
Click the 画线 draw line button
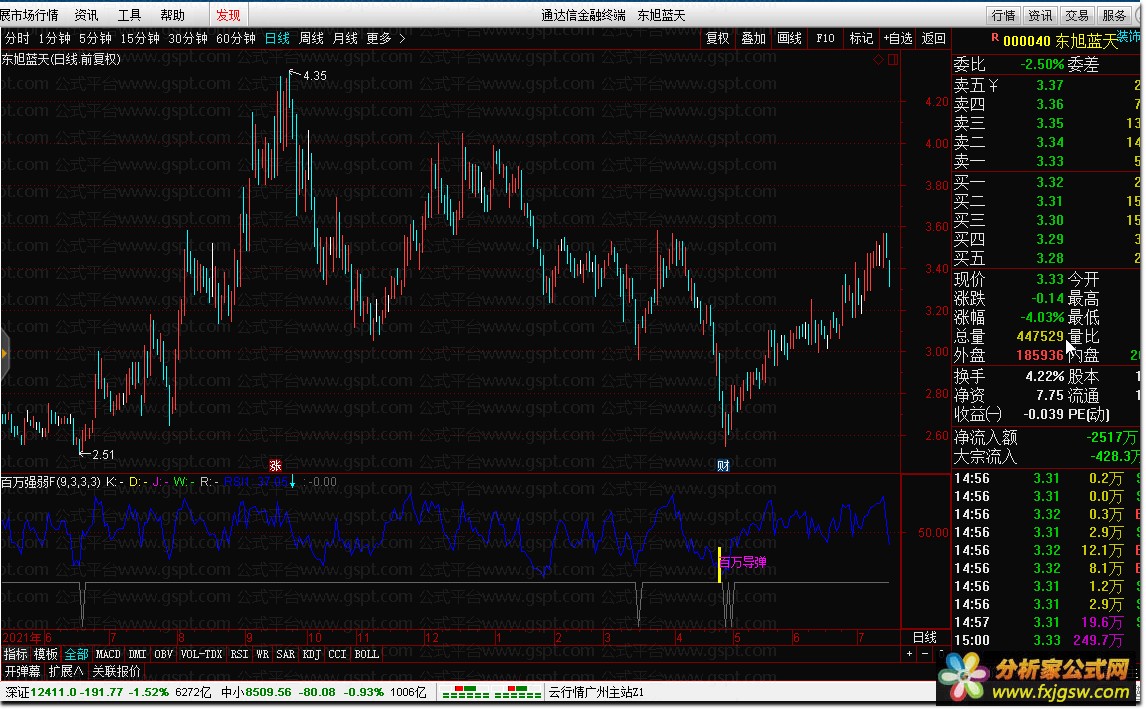(x=789, y=38)
